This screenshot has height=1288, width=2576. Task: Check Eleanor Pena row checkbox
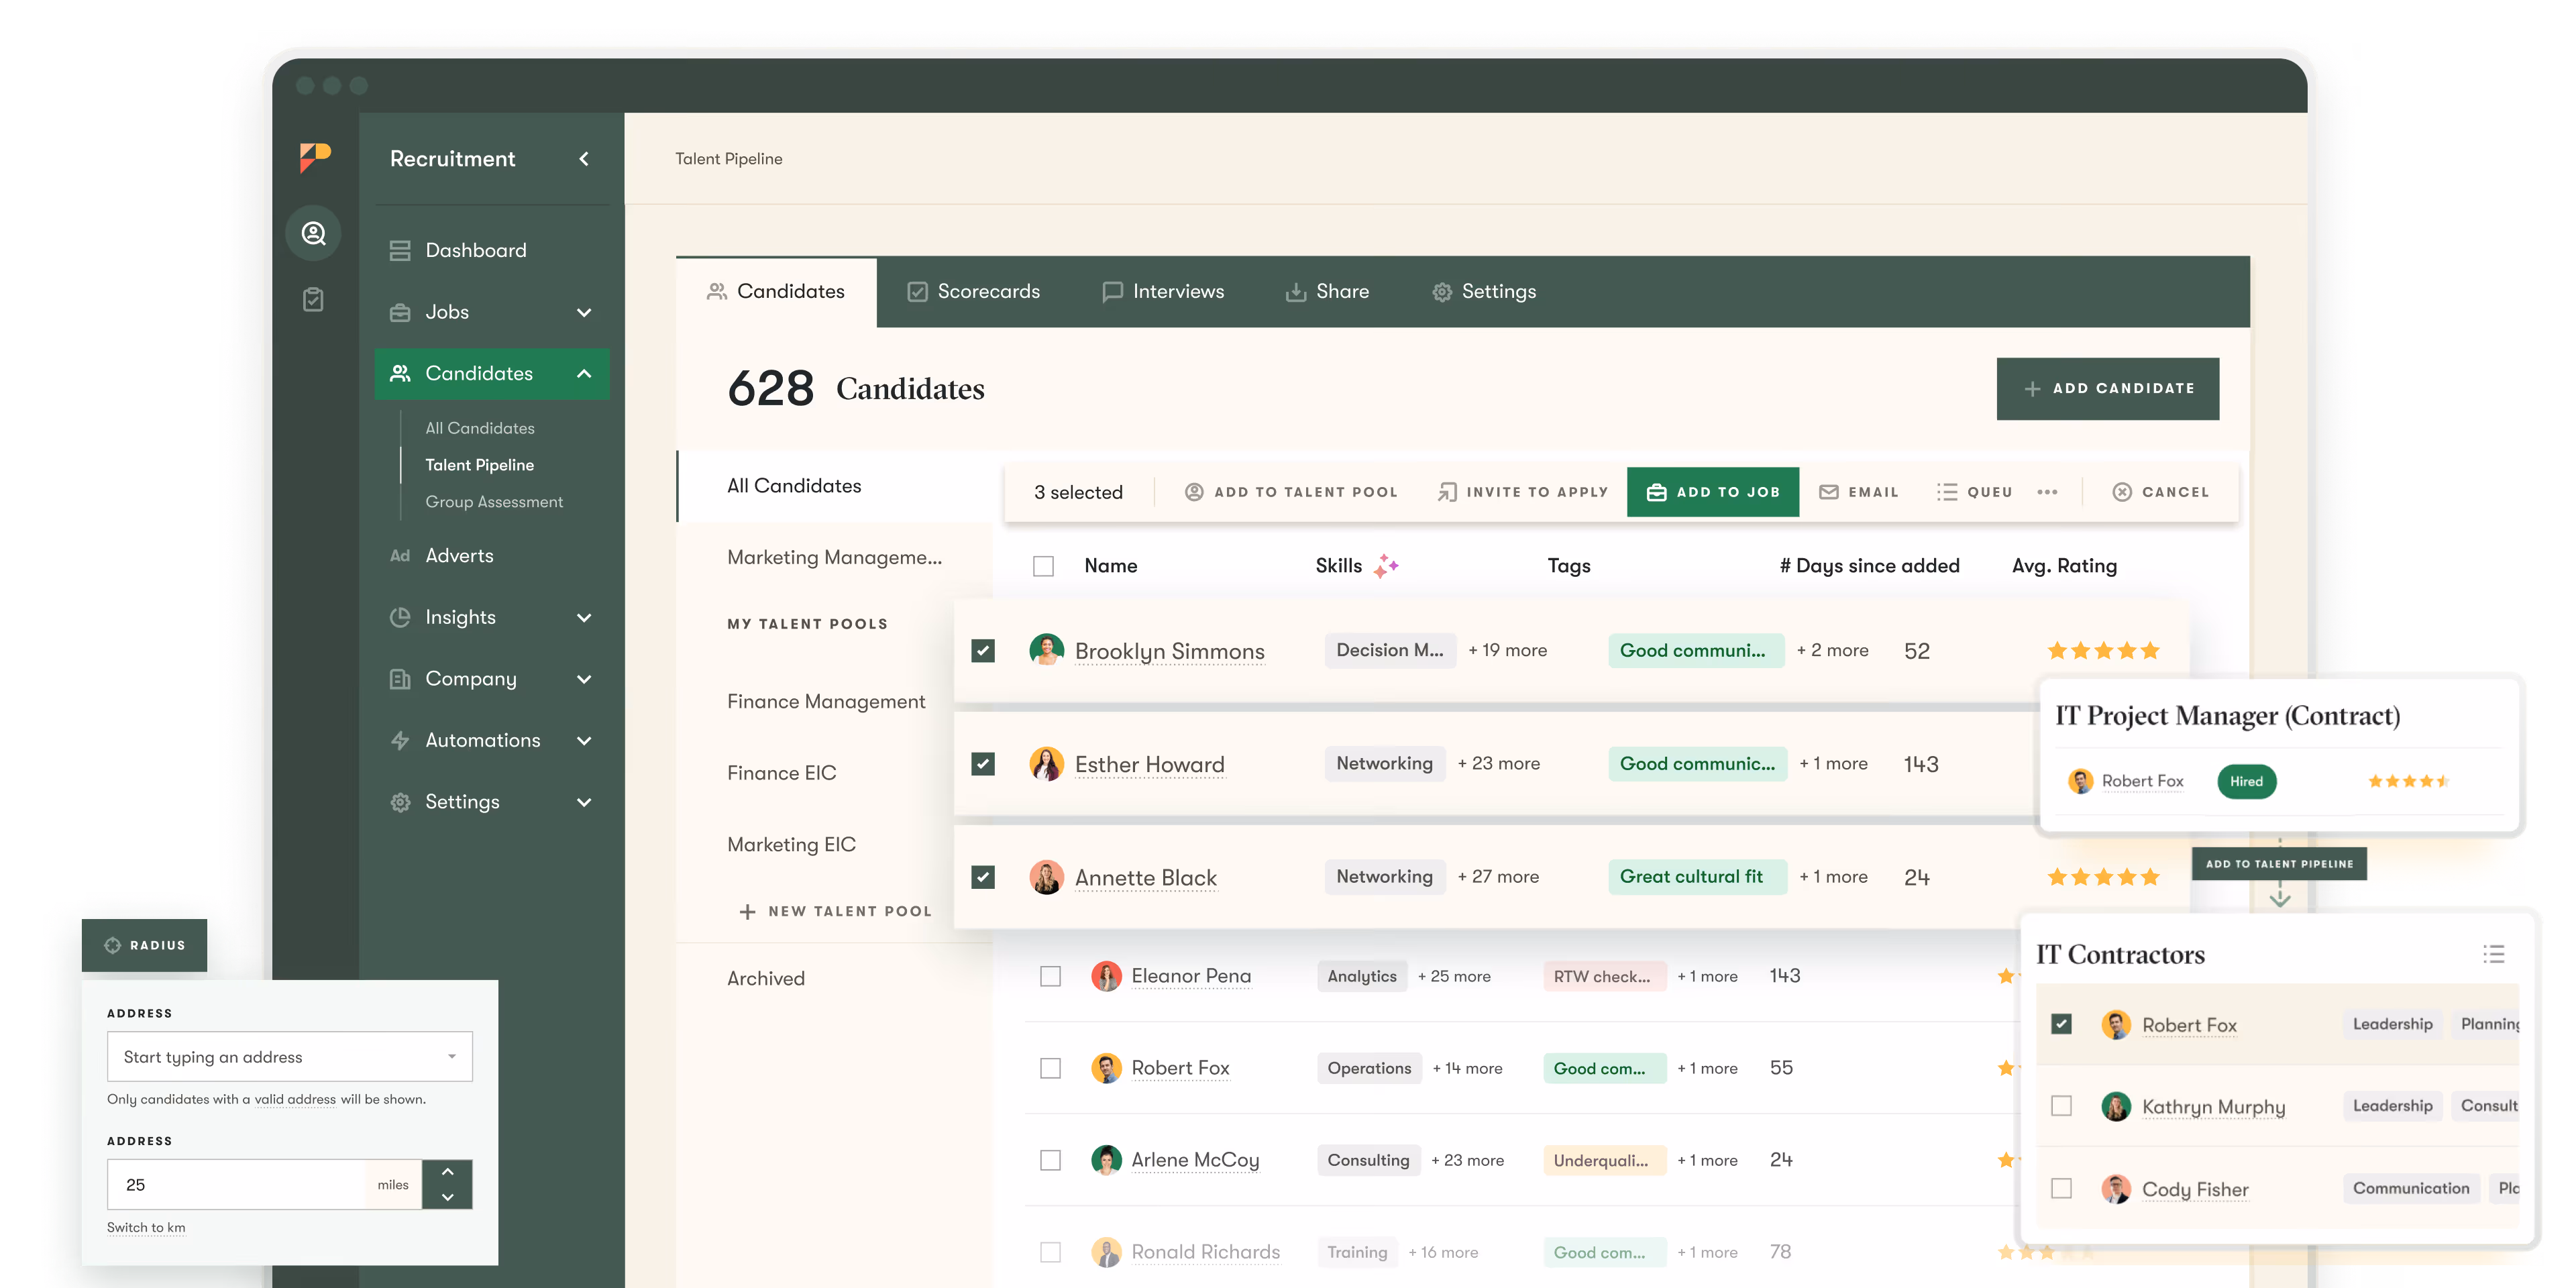click(1050, 976)
